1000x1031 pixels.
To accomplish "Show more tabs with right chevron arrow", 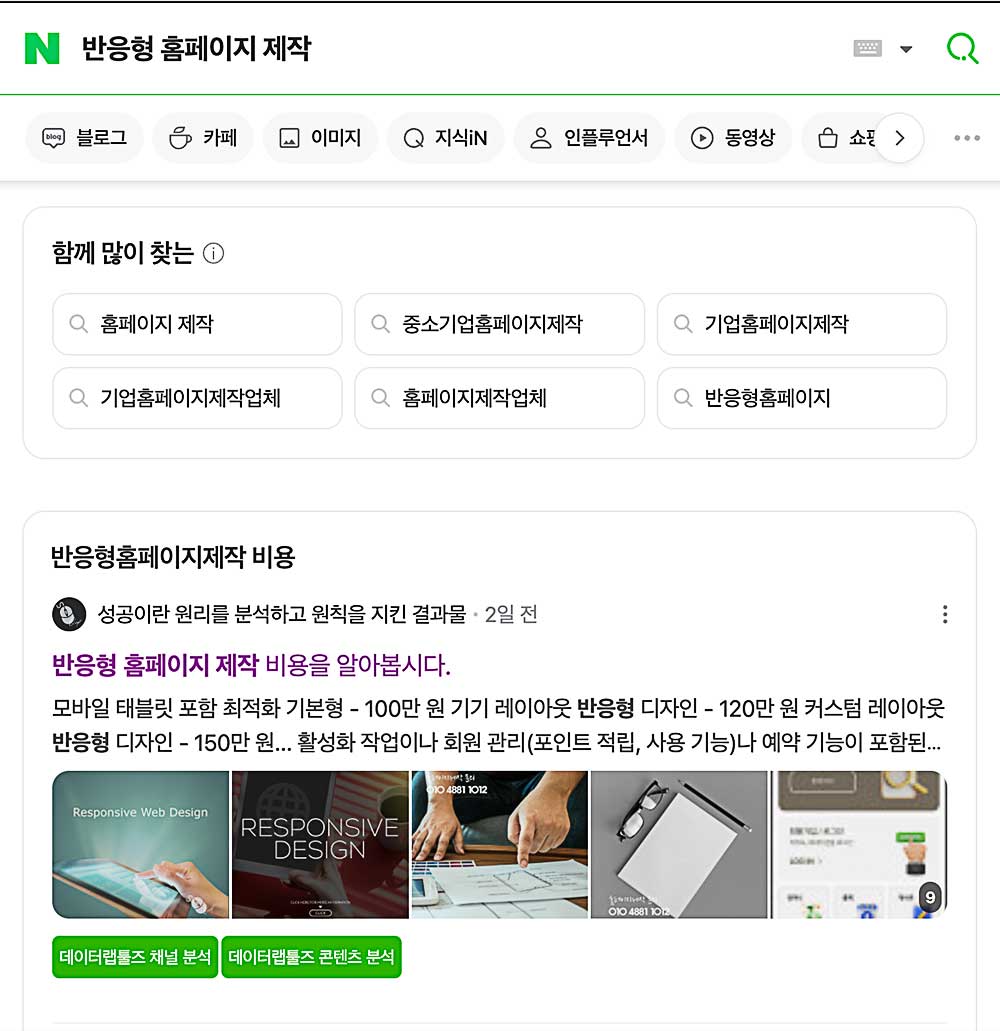I will 899,138.
